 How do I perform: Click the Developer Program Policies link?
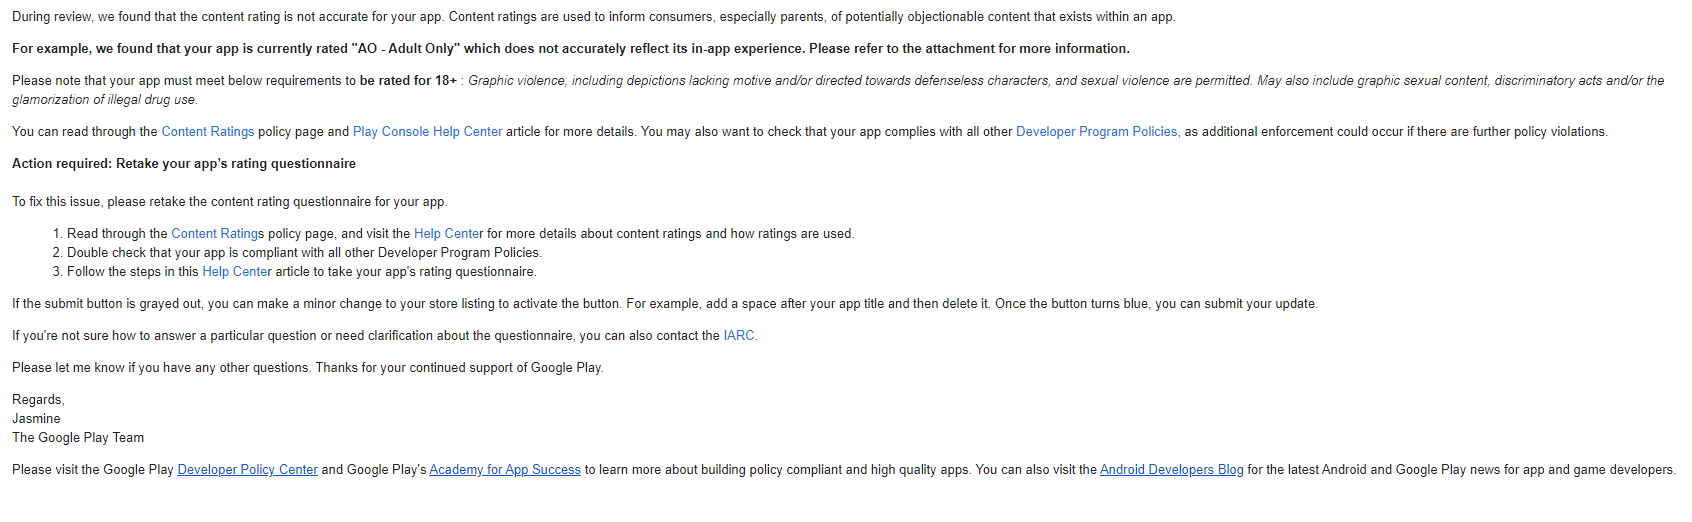coord(1097,131)
